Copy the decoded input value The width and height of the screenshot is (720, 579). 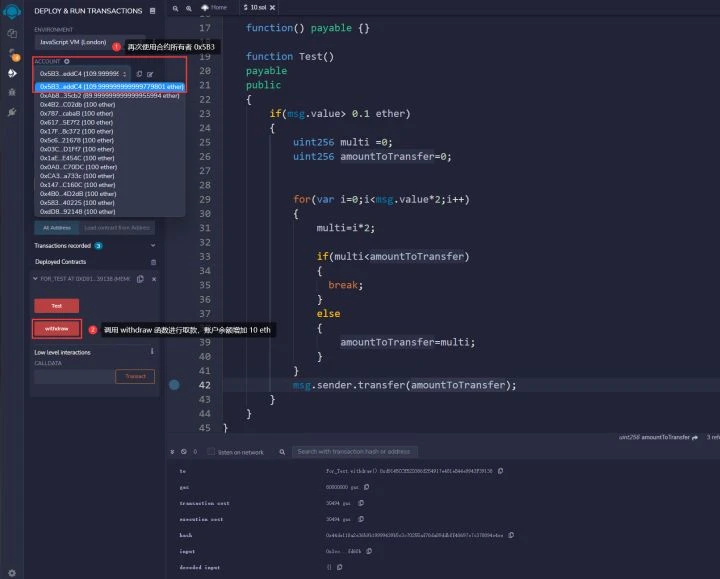coord(340,567)
